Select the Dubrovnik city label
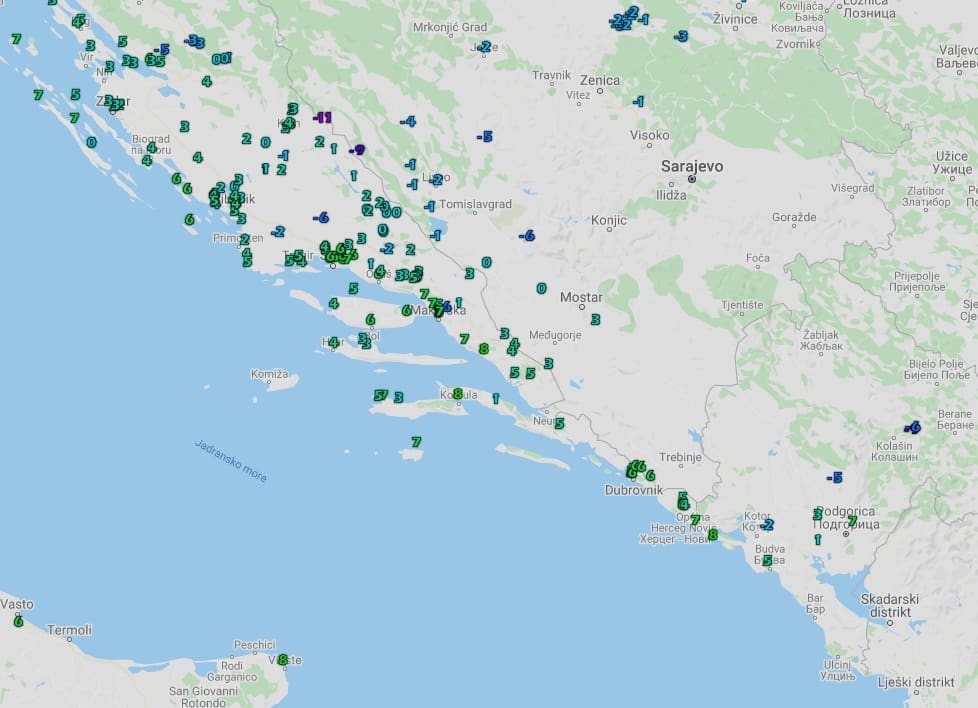This screenshot has width=978, height=708. click(x=634, y=490)
